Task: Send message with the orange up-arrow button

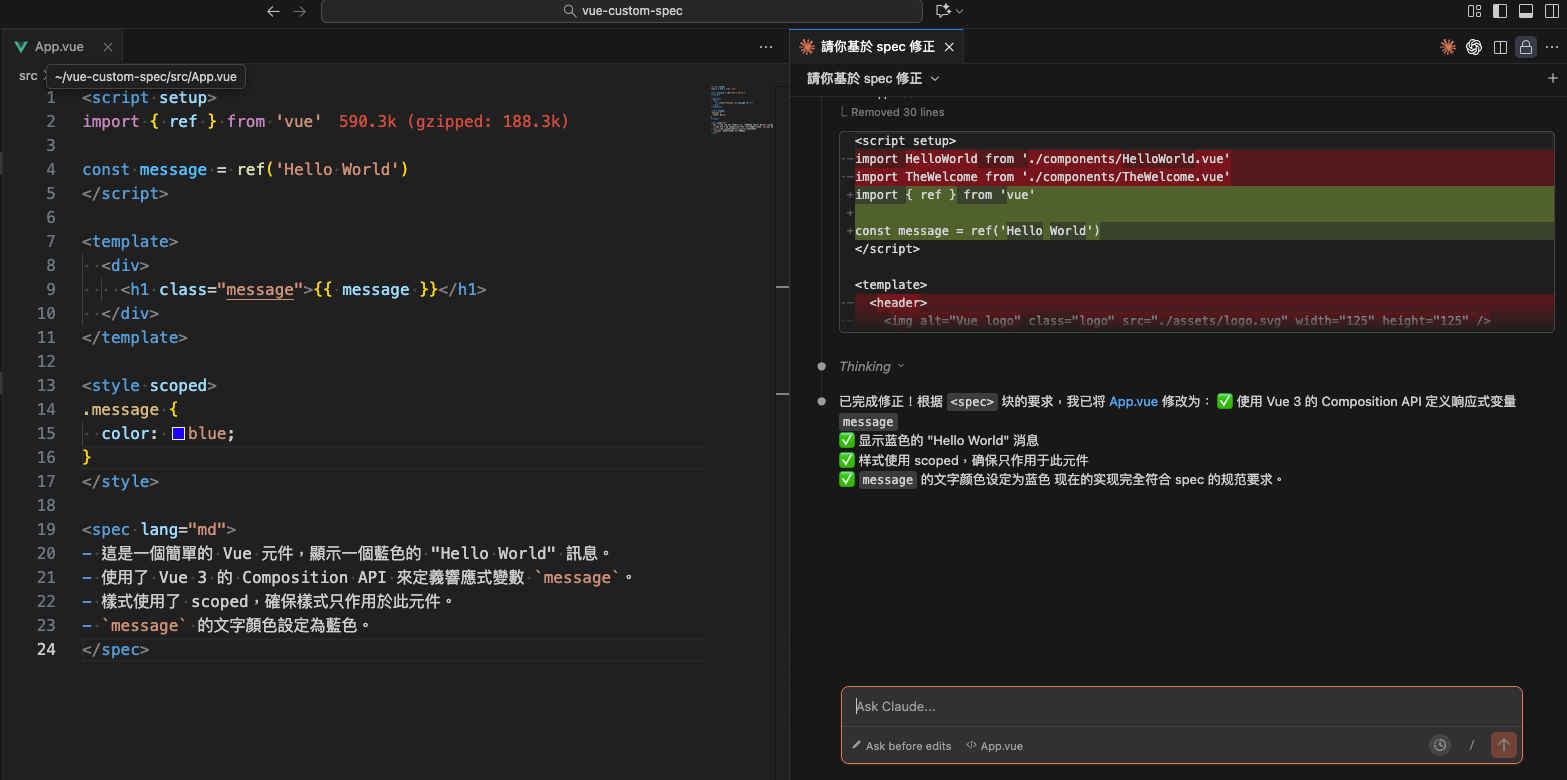Action: [1503, 745]
